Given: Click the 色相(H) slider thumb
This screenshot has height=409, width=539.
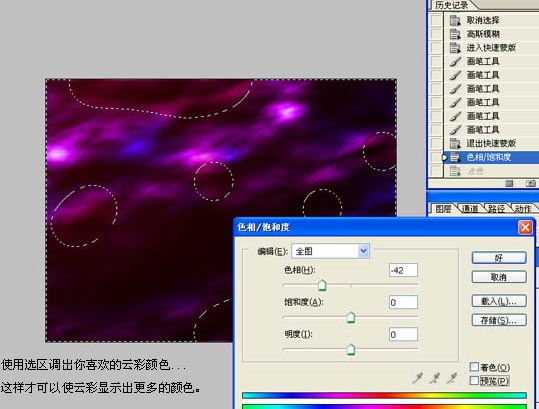Looking at the screenshot, I should coord(322,285).
